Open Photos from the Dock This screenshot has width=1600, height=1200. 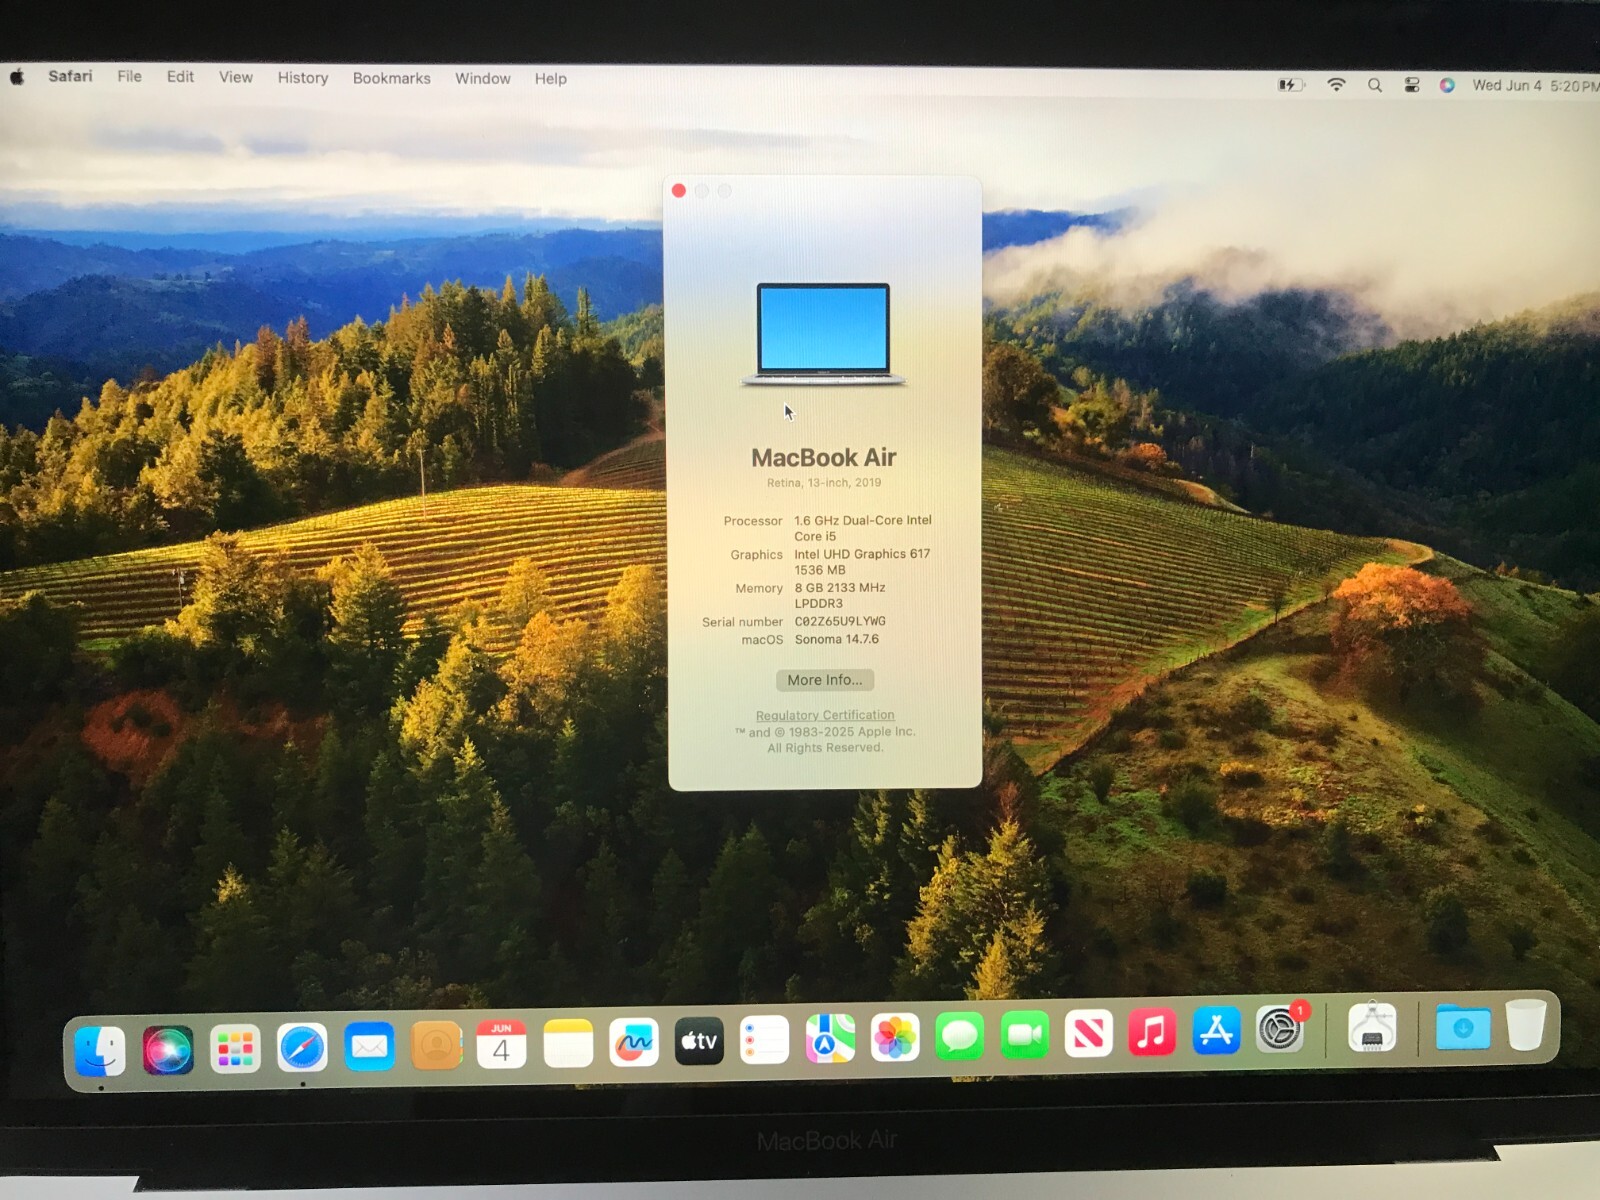pyautogui.click(x=895, y=1037)
